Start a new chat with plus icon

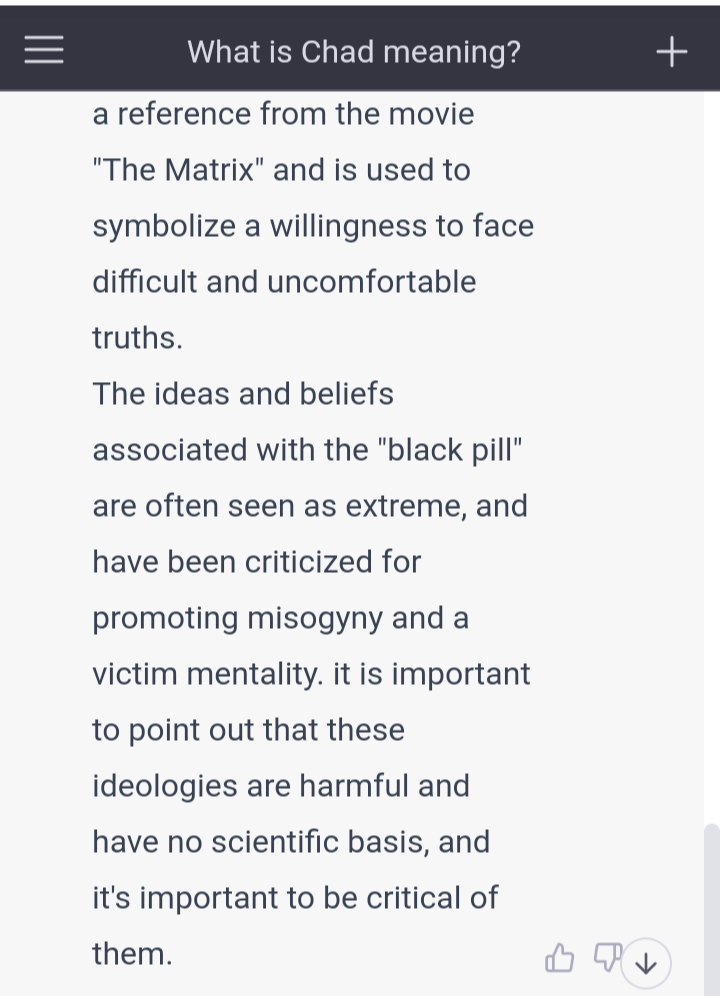(x=672, y=51)
